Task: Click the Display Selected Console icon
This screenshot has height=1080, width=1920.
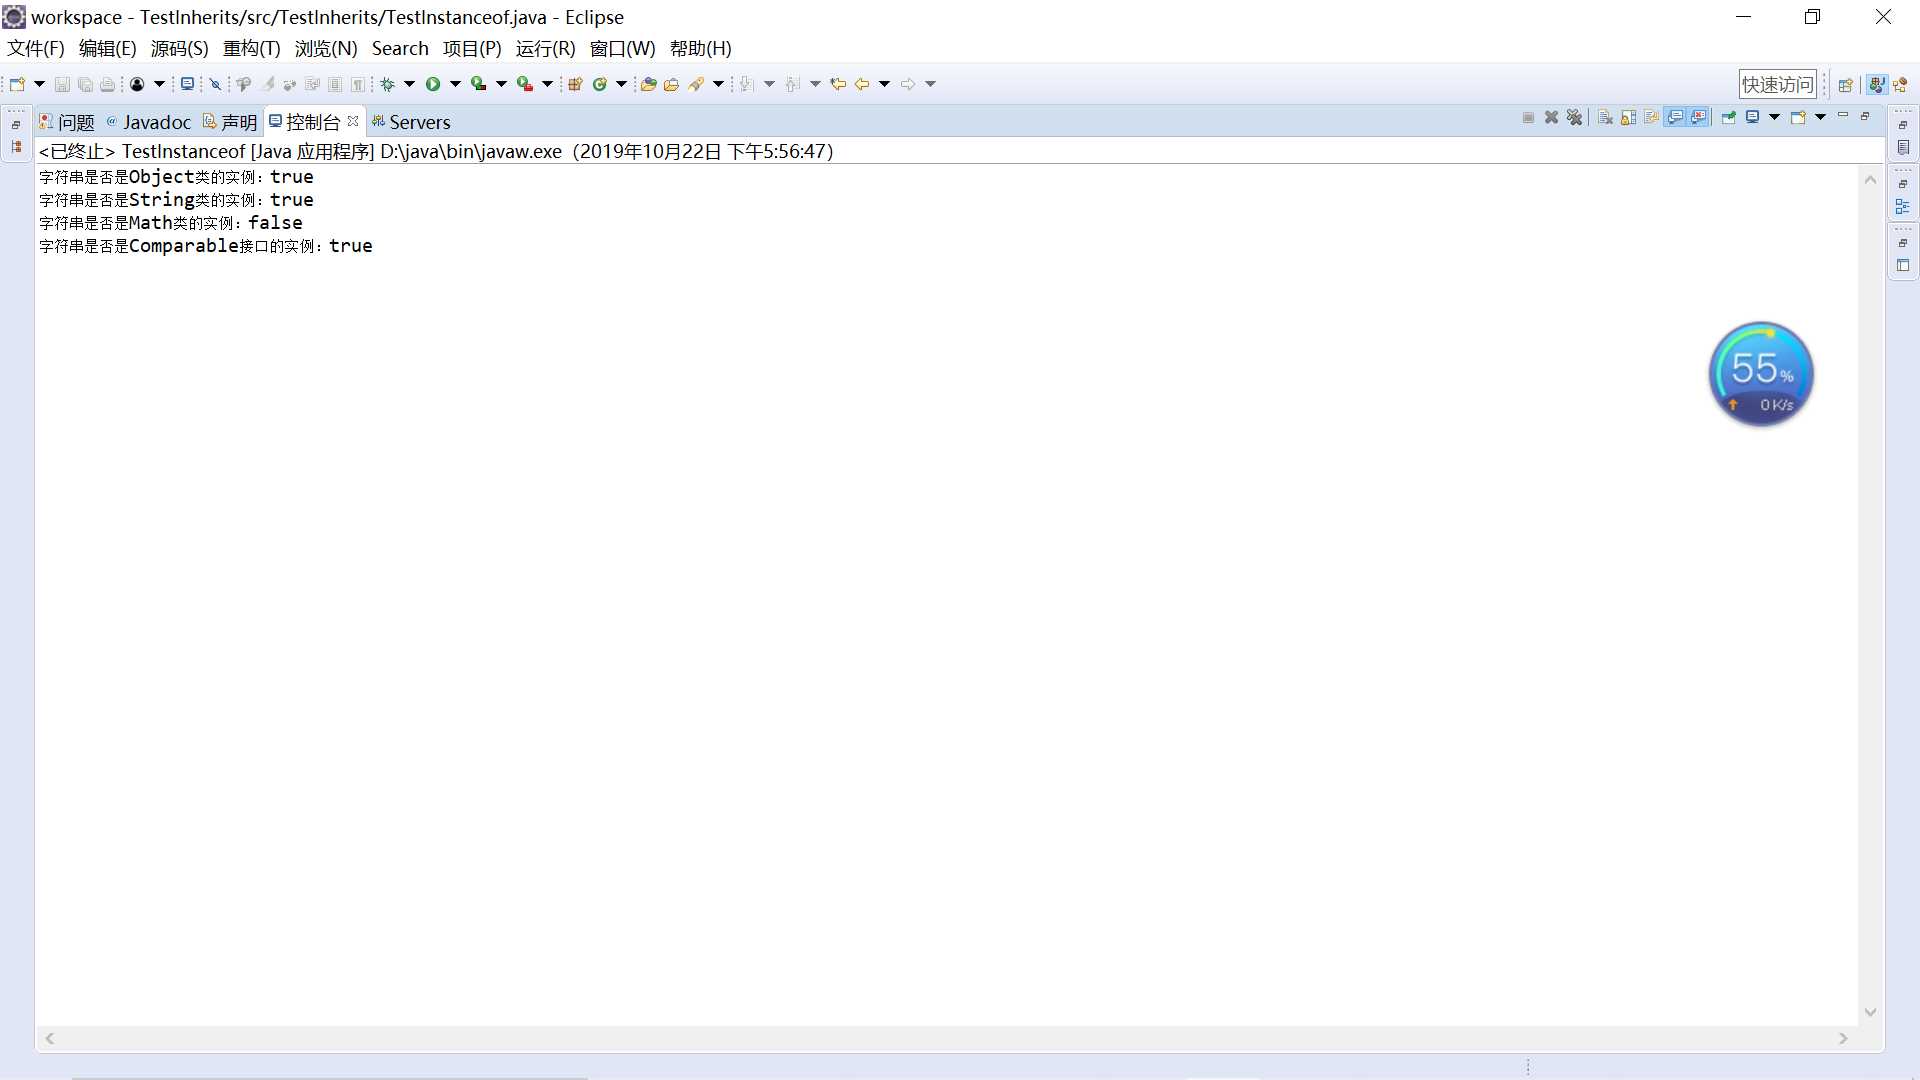Action: pyautogui.click(x=1752, y=118)
